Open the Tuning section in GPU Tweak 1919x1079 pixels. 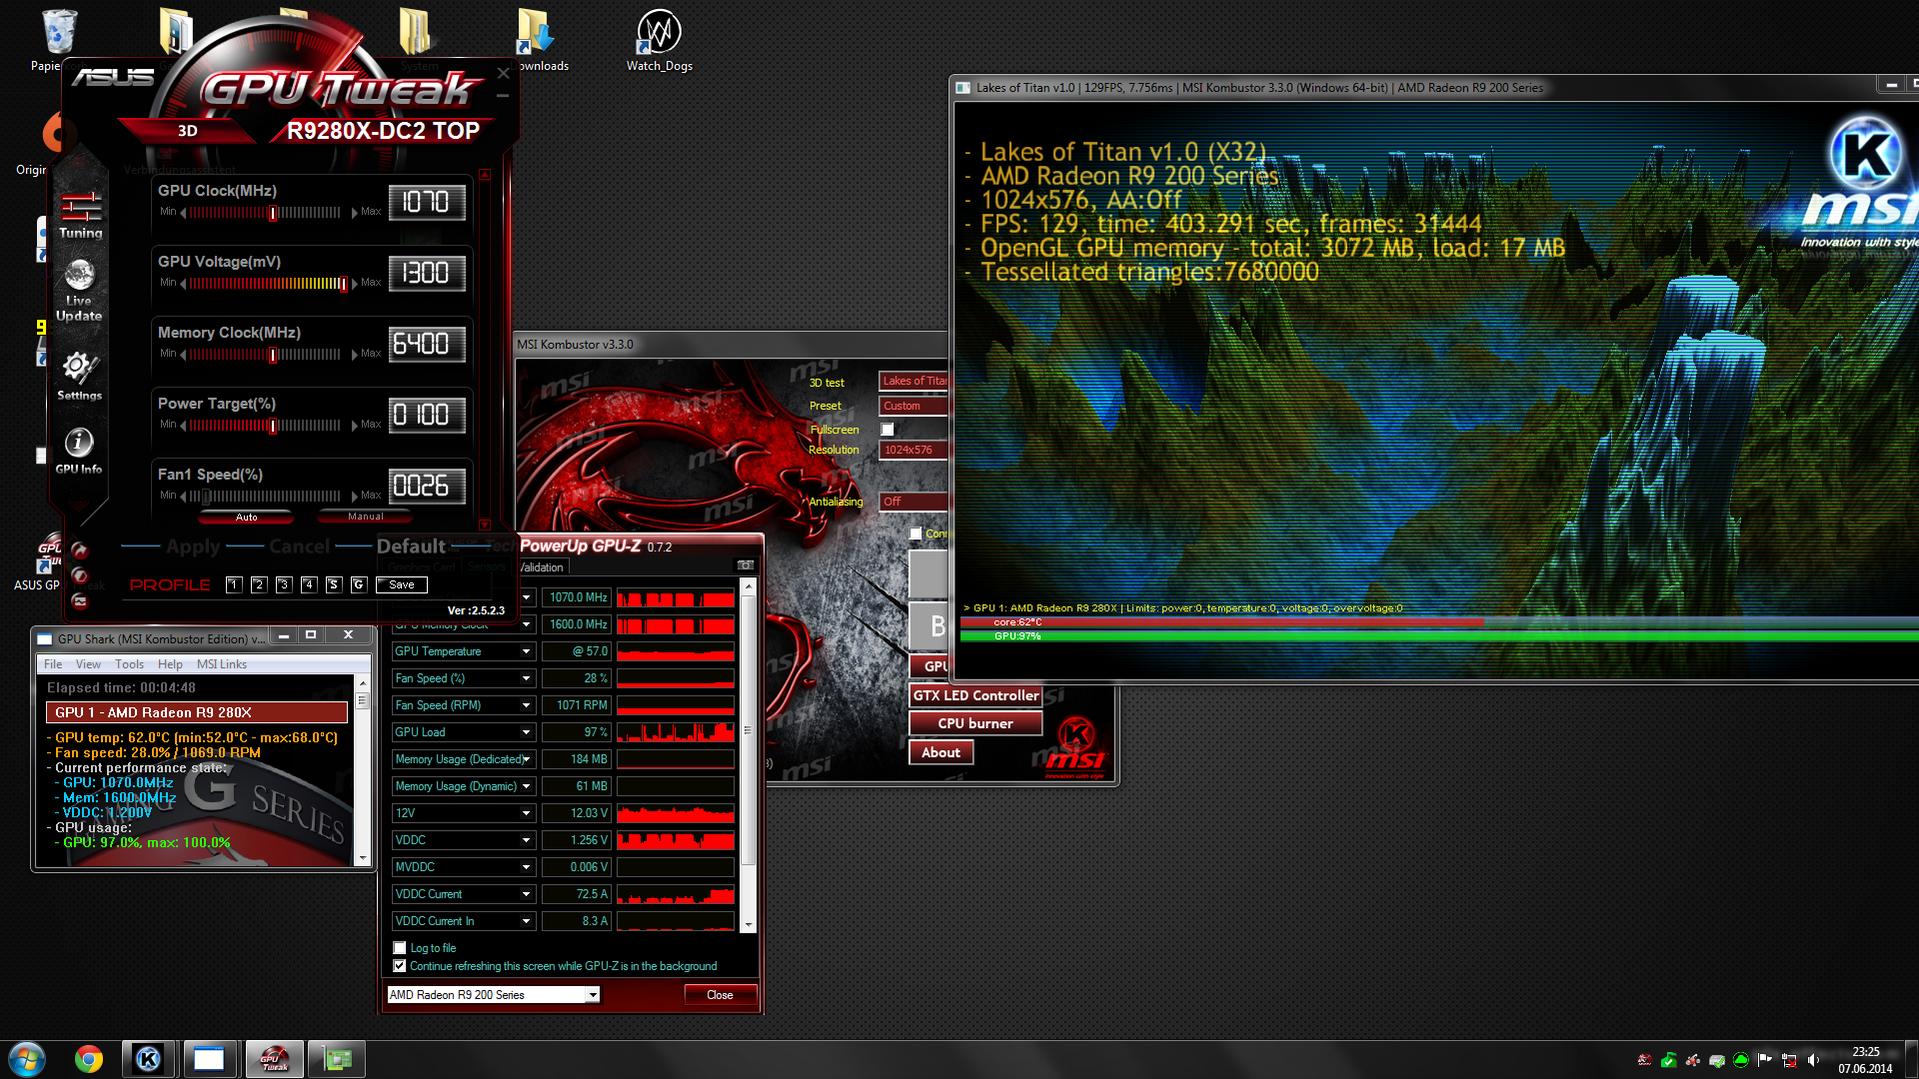(x=80, y=215)
